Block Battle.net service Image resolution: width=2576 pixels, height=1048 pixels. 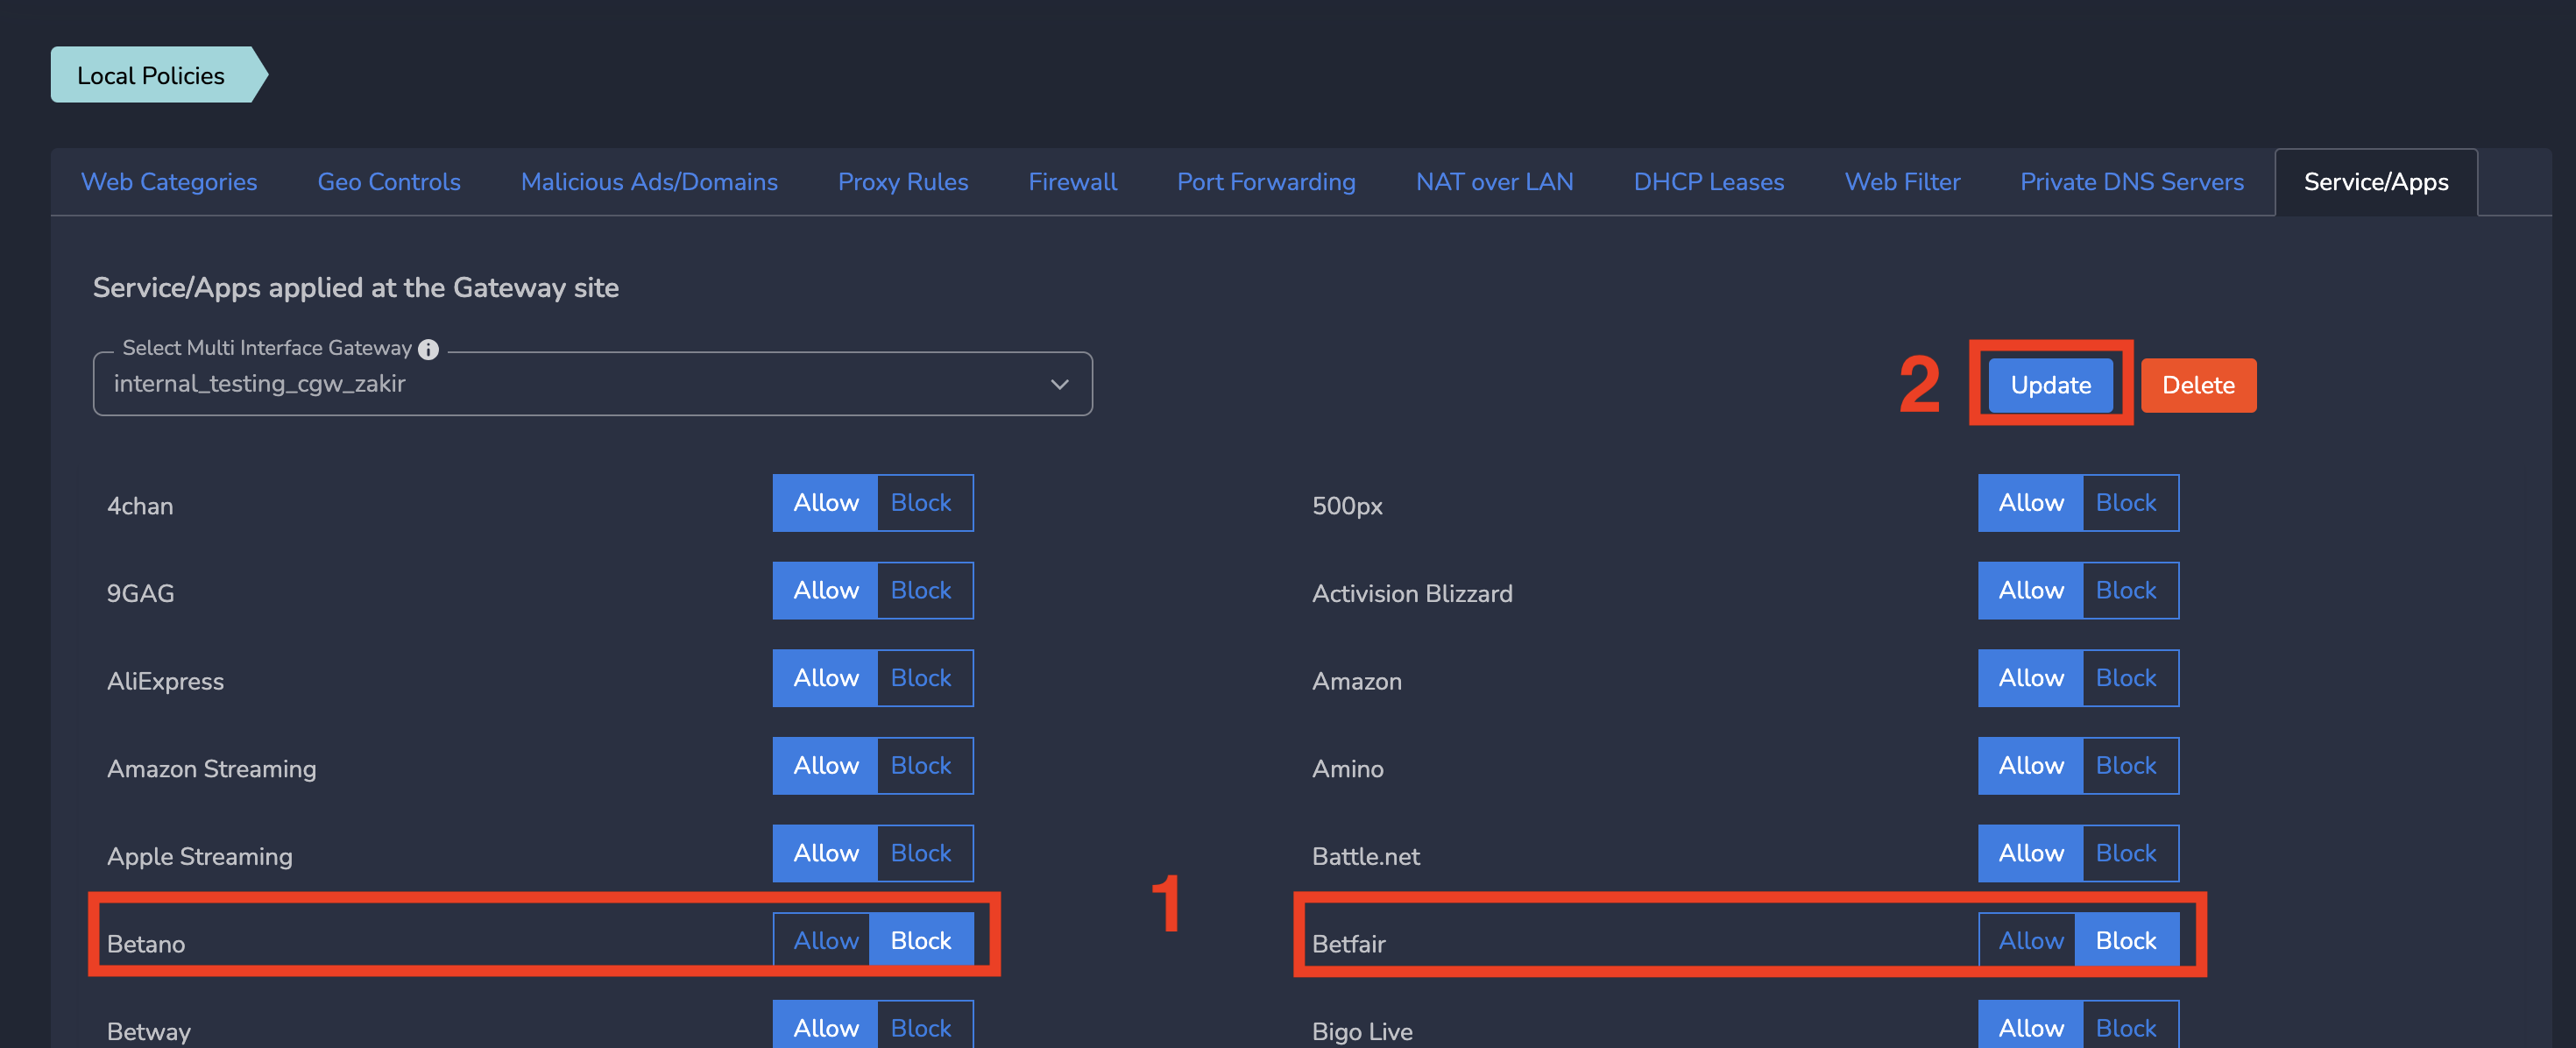tap(2126, 853)
